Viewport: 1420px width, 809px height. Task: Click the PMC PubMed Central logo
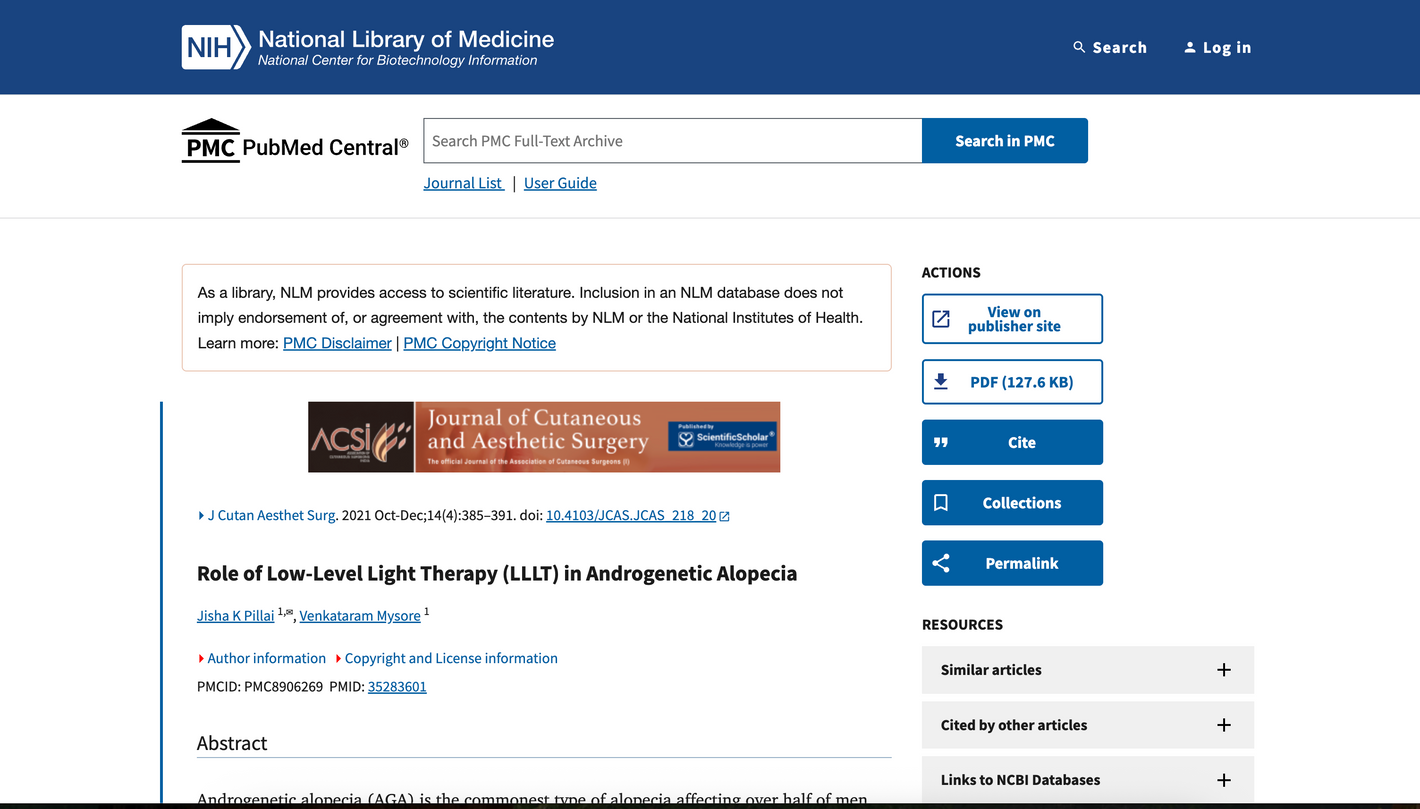(294, 142)
